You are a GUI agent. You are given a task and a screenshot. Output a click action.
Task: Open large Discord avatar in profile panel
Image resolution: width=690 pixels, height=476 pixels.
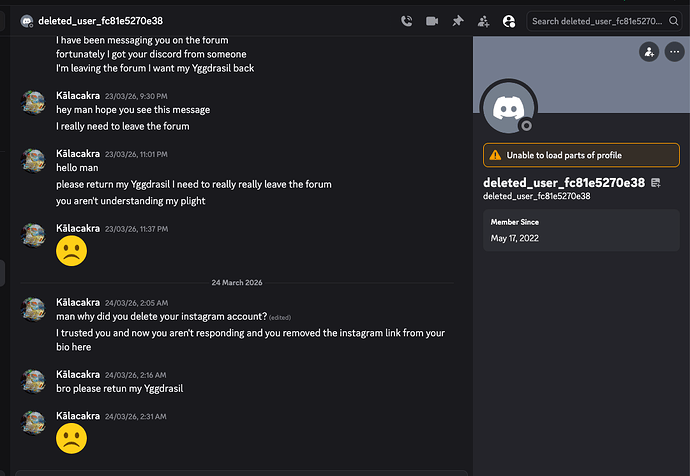coord(509,106)
